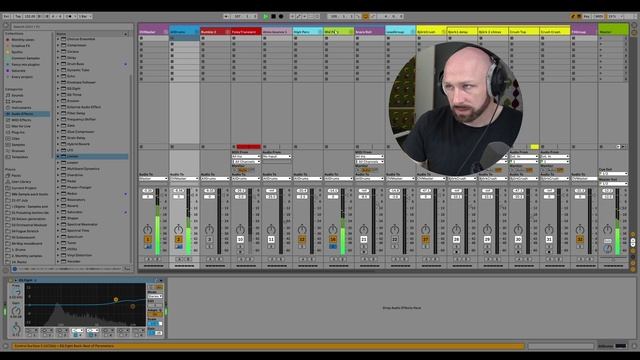Click the red collection tag in the browser
This screenshot has height=360, width=640.
pyautogui.click(x=7, y=40)
